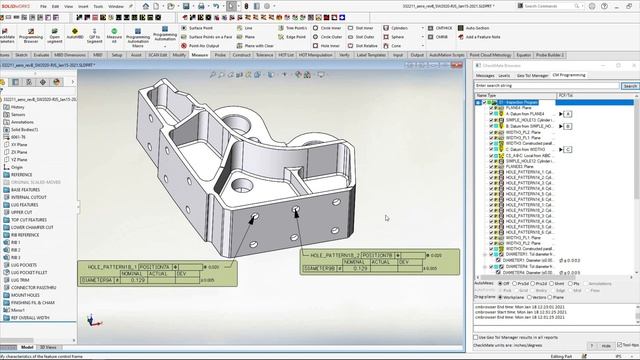Select the AutoMeas Shmt radio button
640x360 pixels.
552,284
